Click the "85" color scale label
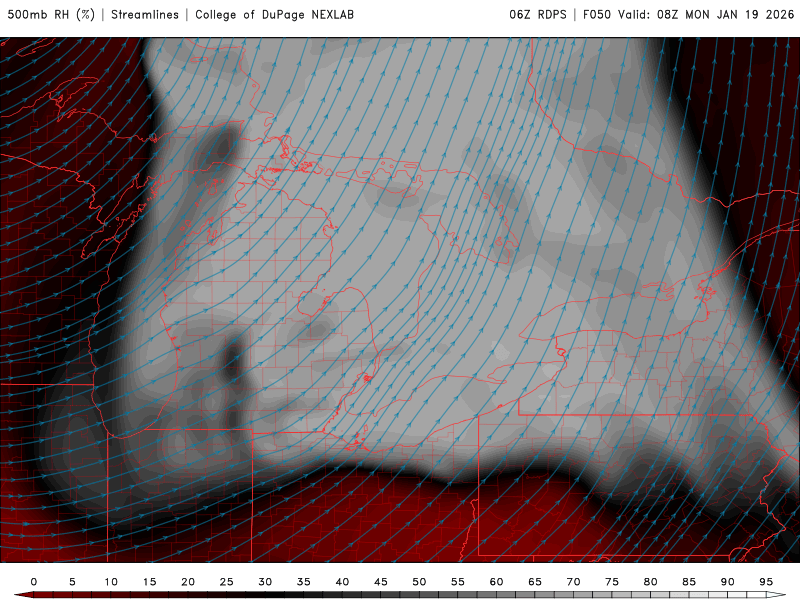The width and height of the screenshot is (800, 600). (689, 582)
